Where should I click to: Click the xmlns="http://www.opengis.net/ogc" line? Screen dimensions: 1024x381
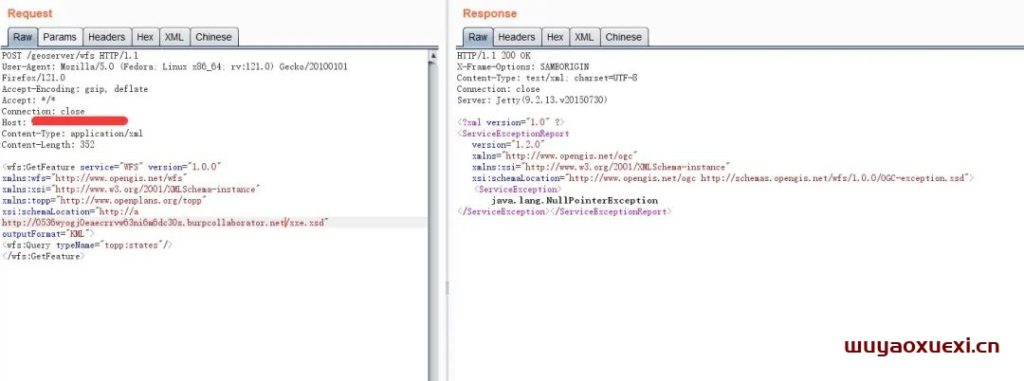pyautogui.click(x=554, y=156)
